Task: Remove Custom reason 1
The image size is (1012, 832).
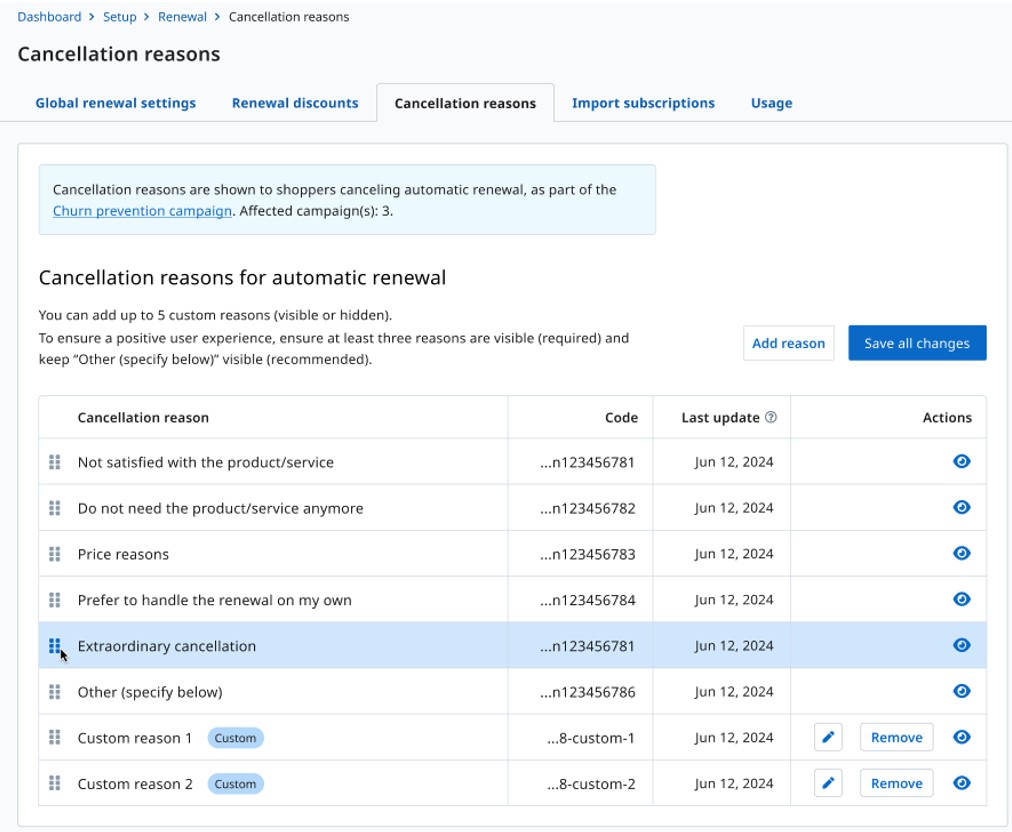Action: pos(896,737)
